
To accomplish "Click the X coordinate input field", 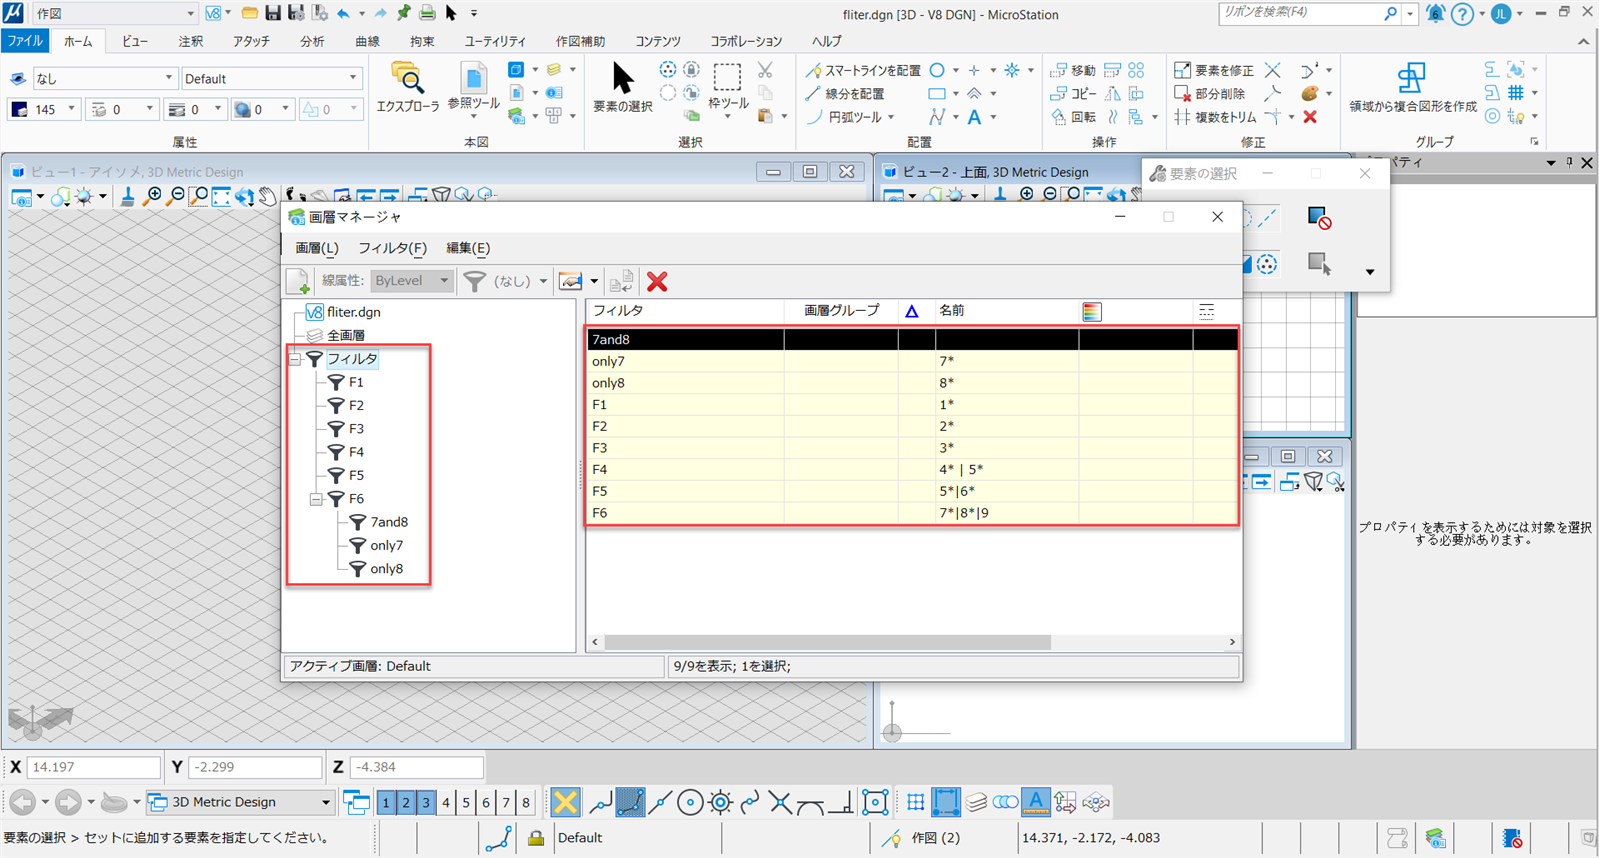I will [x=93, y=767].
